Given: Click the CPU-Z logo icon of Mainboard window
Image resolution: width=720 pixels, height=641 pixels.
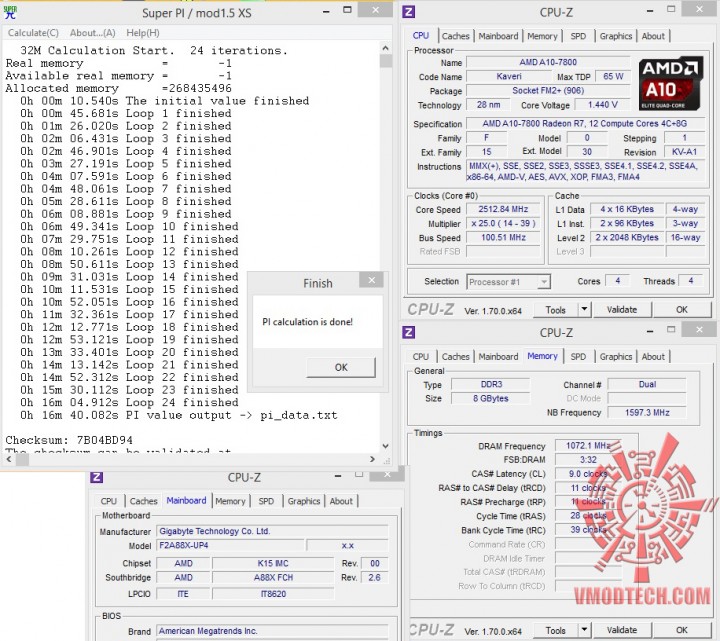Looking at the screenshot, I should 96,477.
